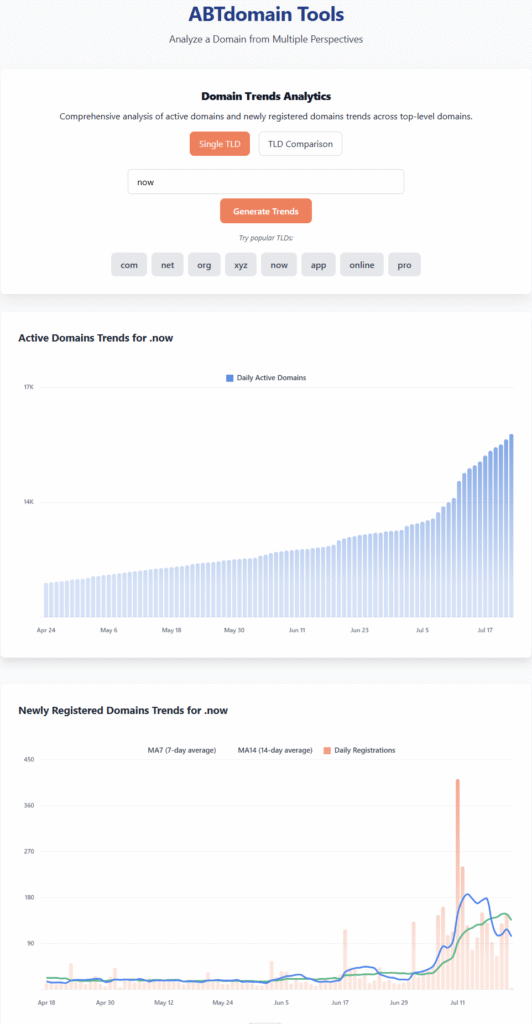The width and height of the screenshot is (532, 1024).
Task: Choose the com popular TLD chip
Action: pos(129,265)
